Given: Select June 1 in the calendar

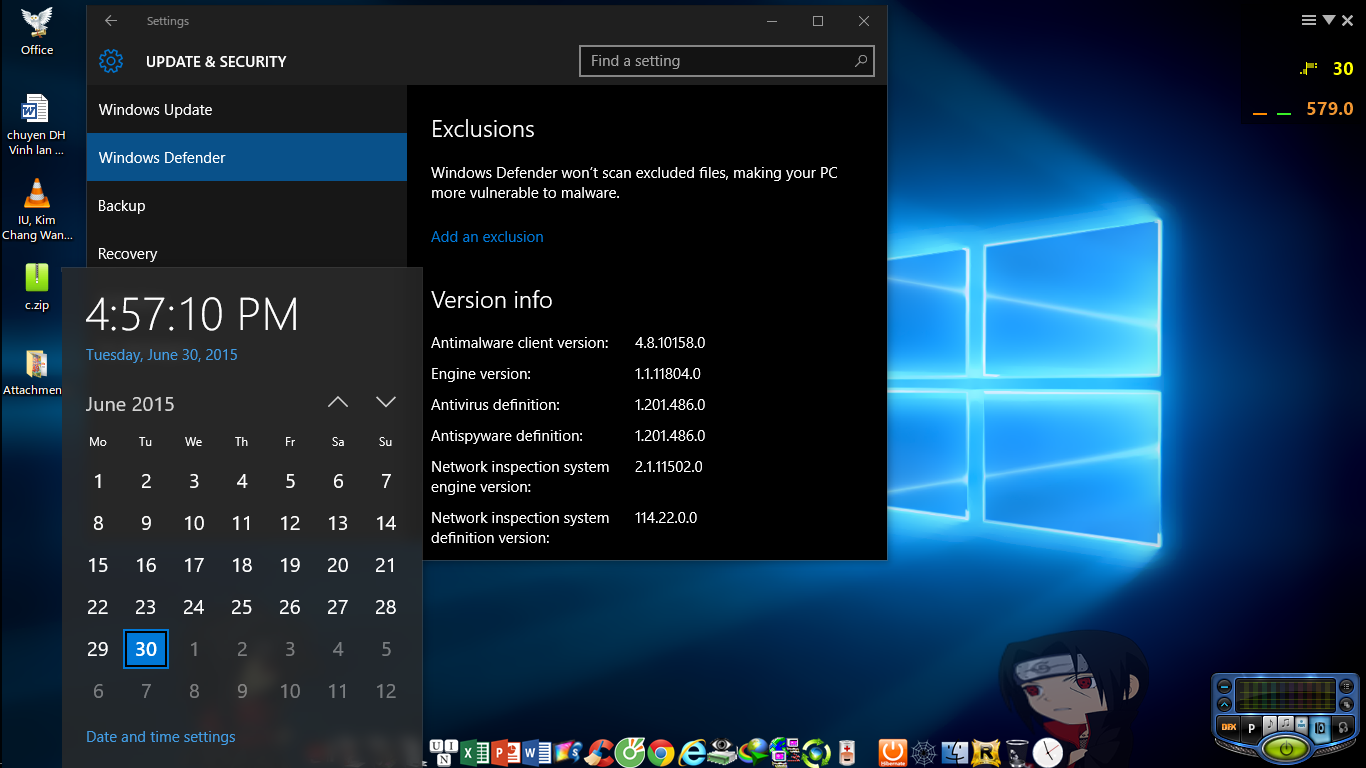Looking at the screenshot, I should (98, 481).
